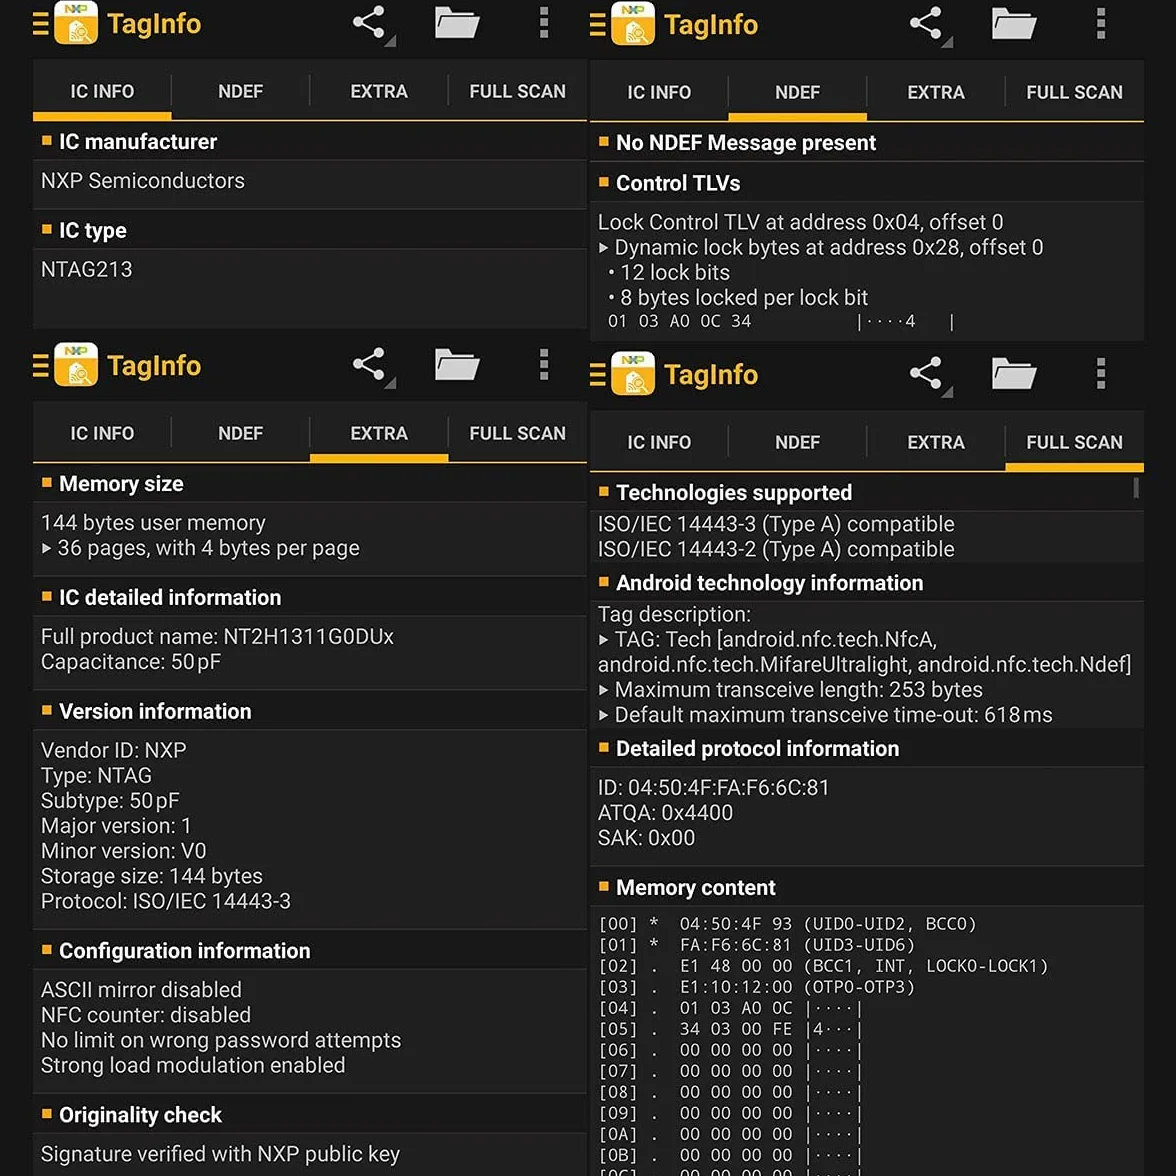Go to IC INFO tab from FULL SCAN screen
The image size is (1176, 1176).
click(x=658, y=442)
